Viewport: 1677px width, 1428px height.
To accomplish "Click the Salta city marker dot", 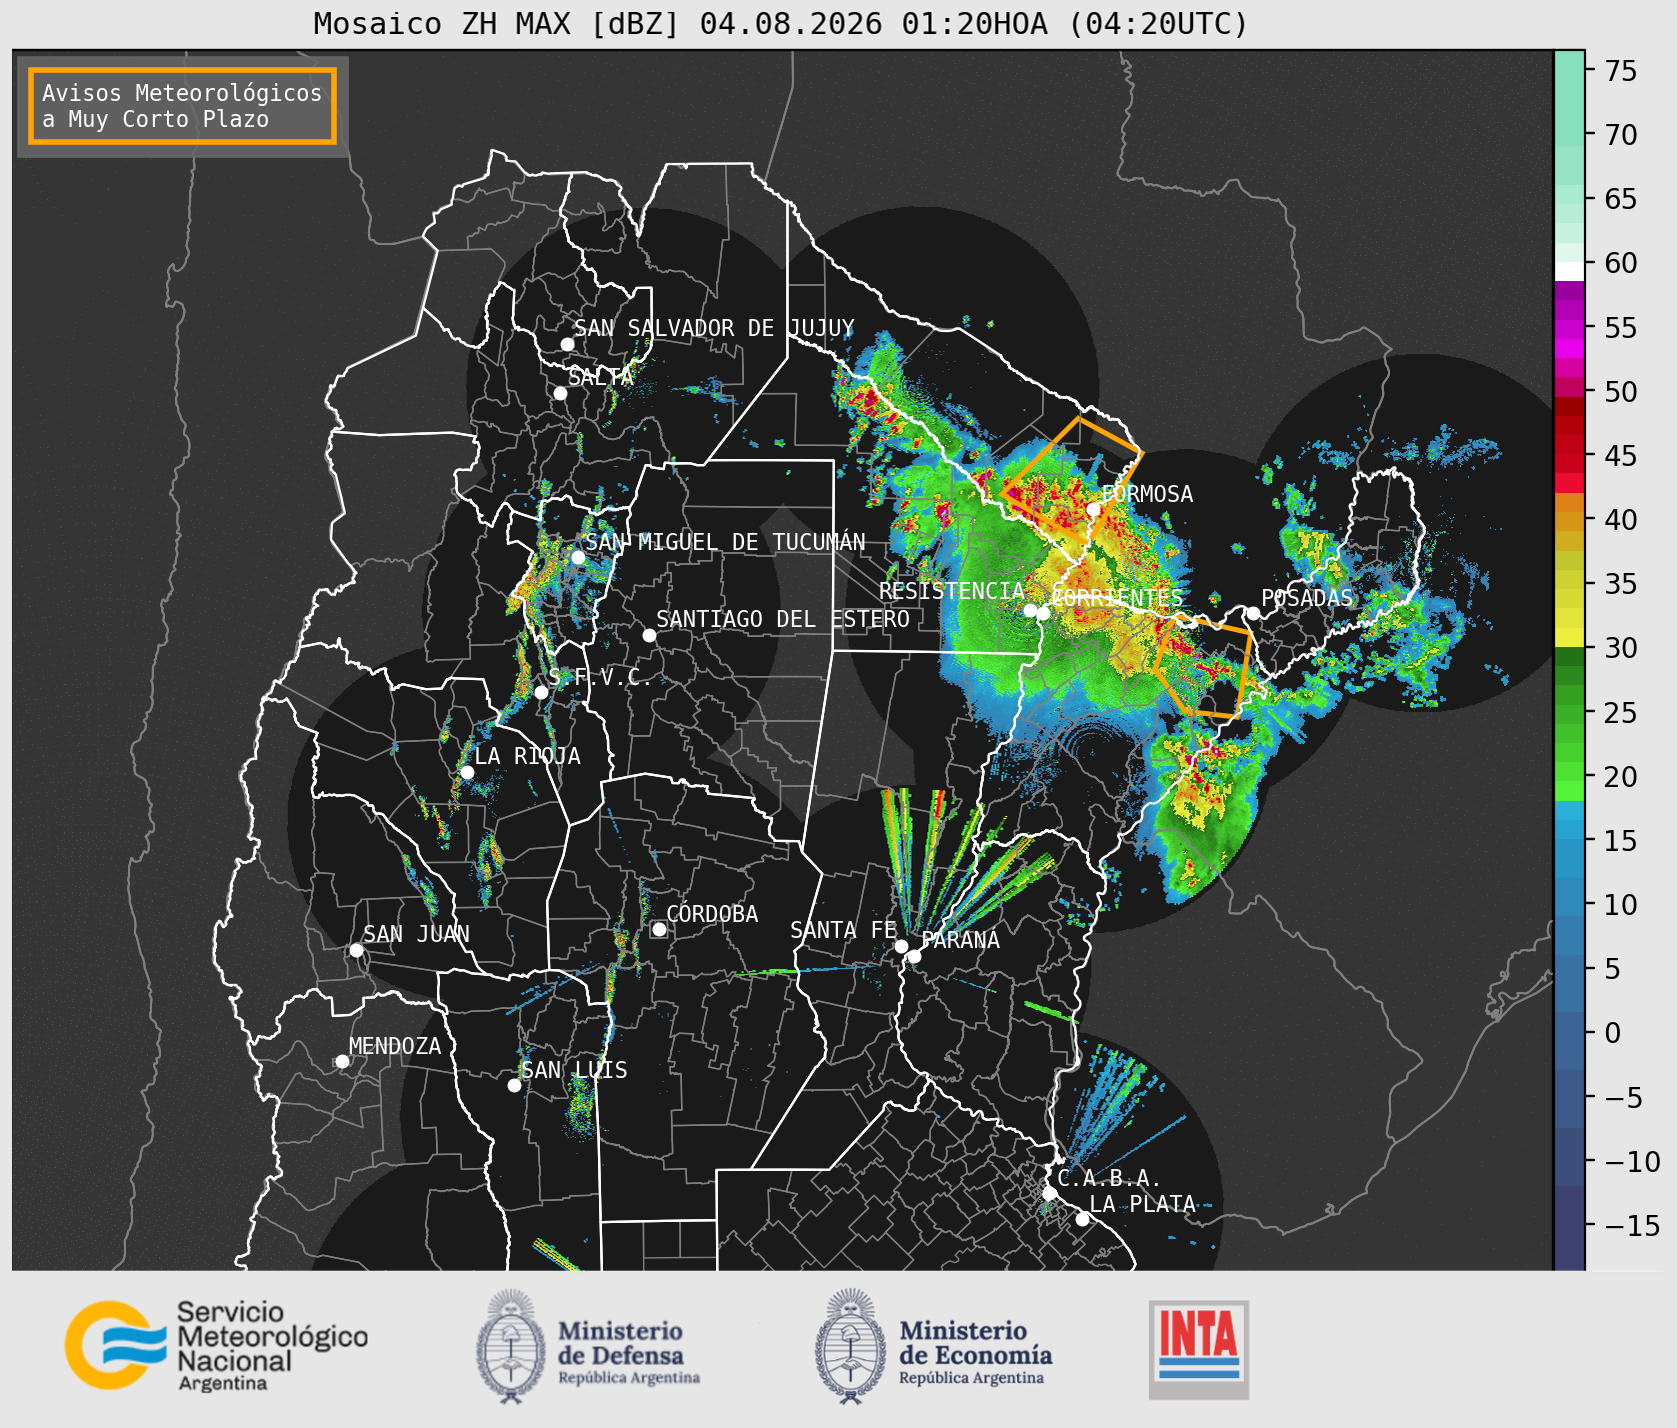I will pyautogui.click(x=560, y=393).
